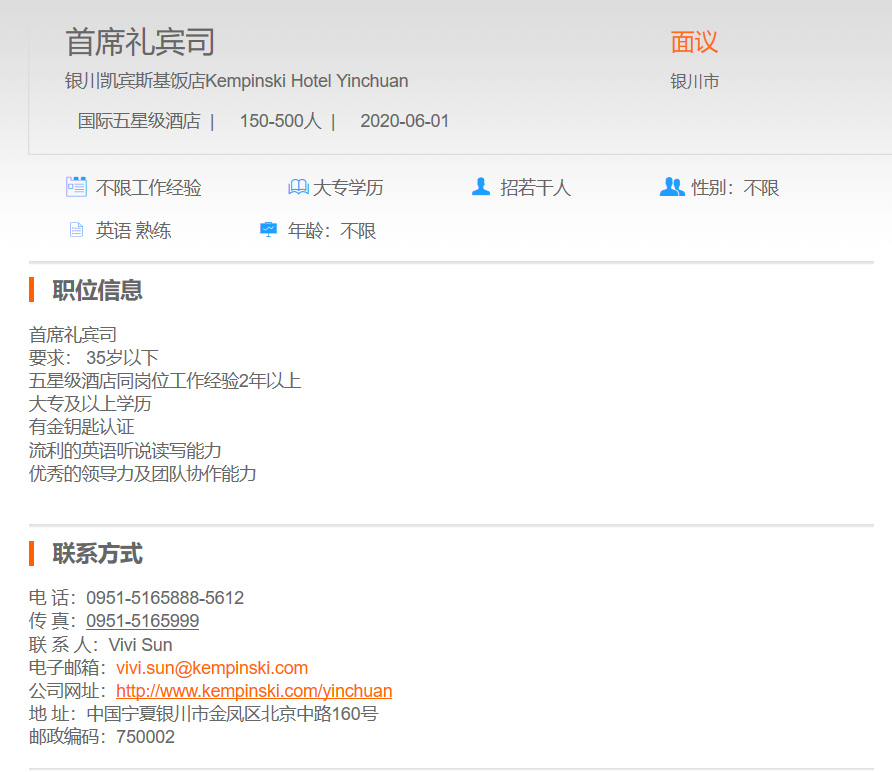Click the two-people icon beside 性别
Viewport: 892px width, 772px height.
(x=672, y=187)
